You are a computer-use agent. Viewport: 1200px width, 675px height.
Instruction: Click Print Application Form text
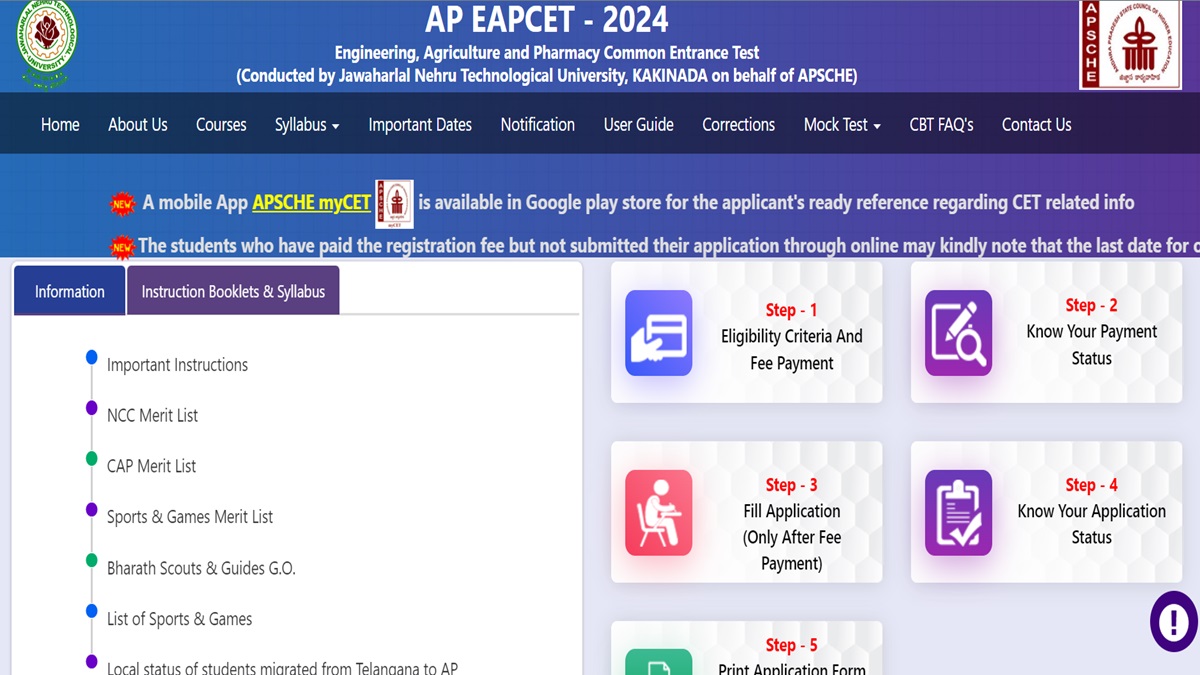pyautogui.click(x=792, y=668)
